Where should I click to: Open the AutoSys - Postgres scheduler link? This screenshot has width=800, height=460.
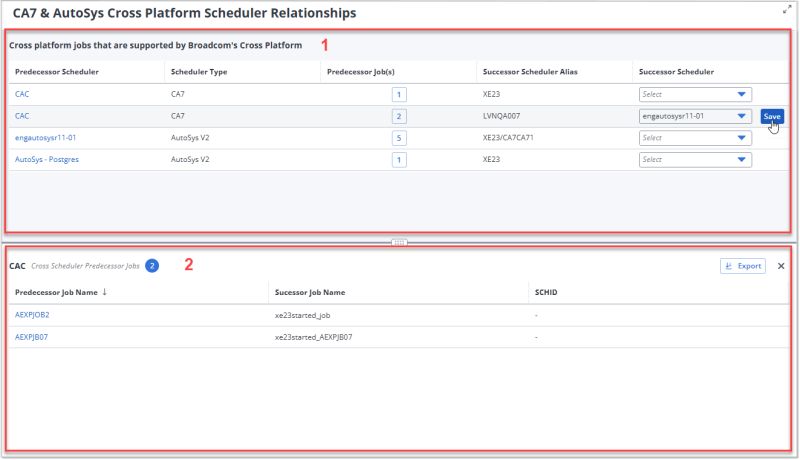(47, 160)
